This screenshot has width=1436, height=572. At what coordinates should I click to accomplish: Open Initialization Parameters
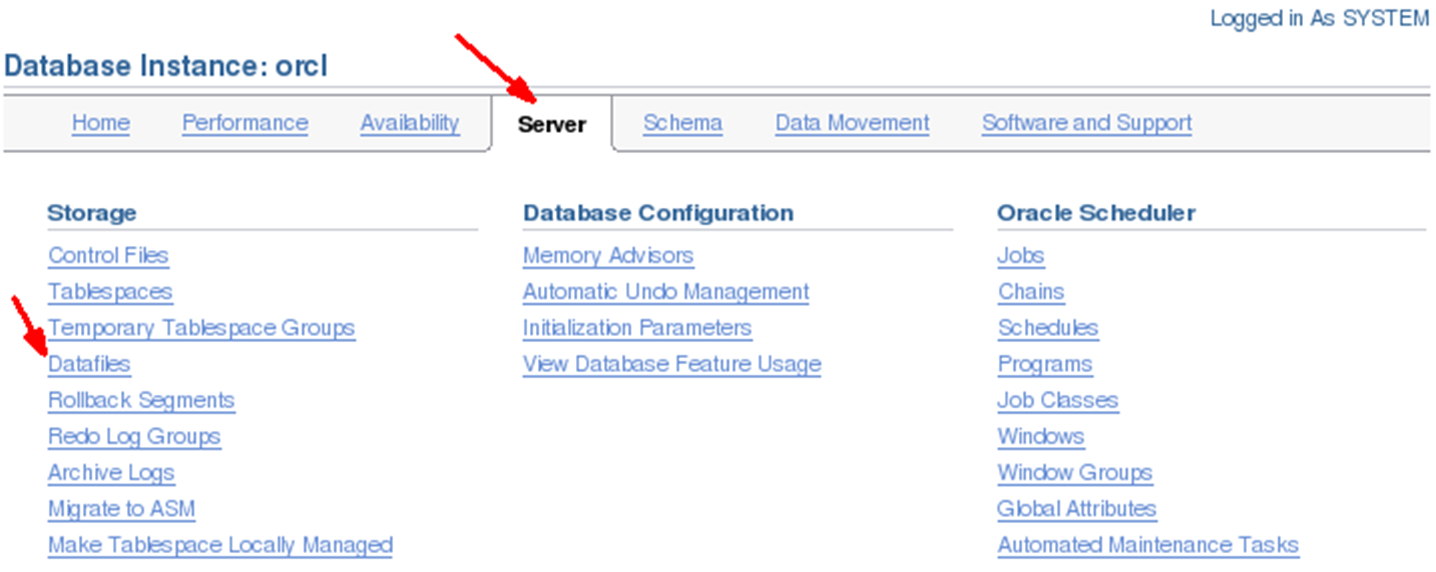pyautogui.click(x=637, y=328)
